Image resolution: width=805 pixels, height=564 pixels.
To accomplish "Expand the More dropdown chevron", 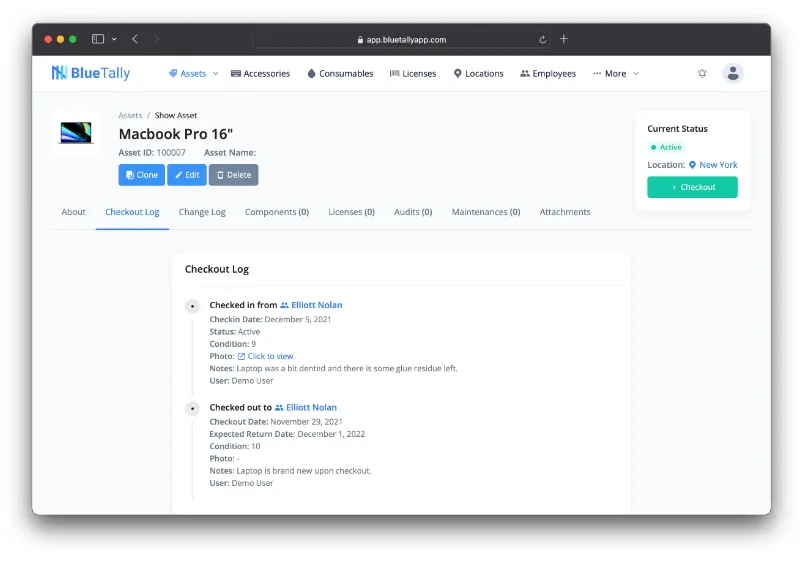I will coord(636,73).
